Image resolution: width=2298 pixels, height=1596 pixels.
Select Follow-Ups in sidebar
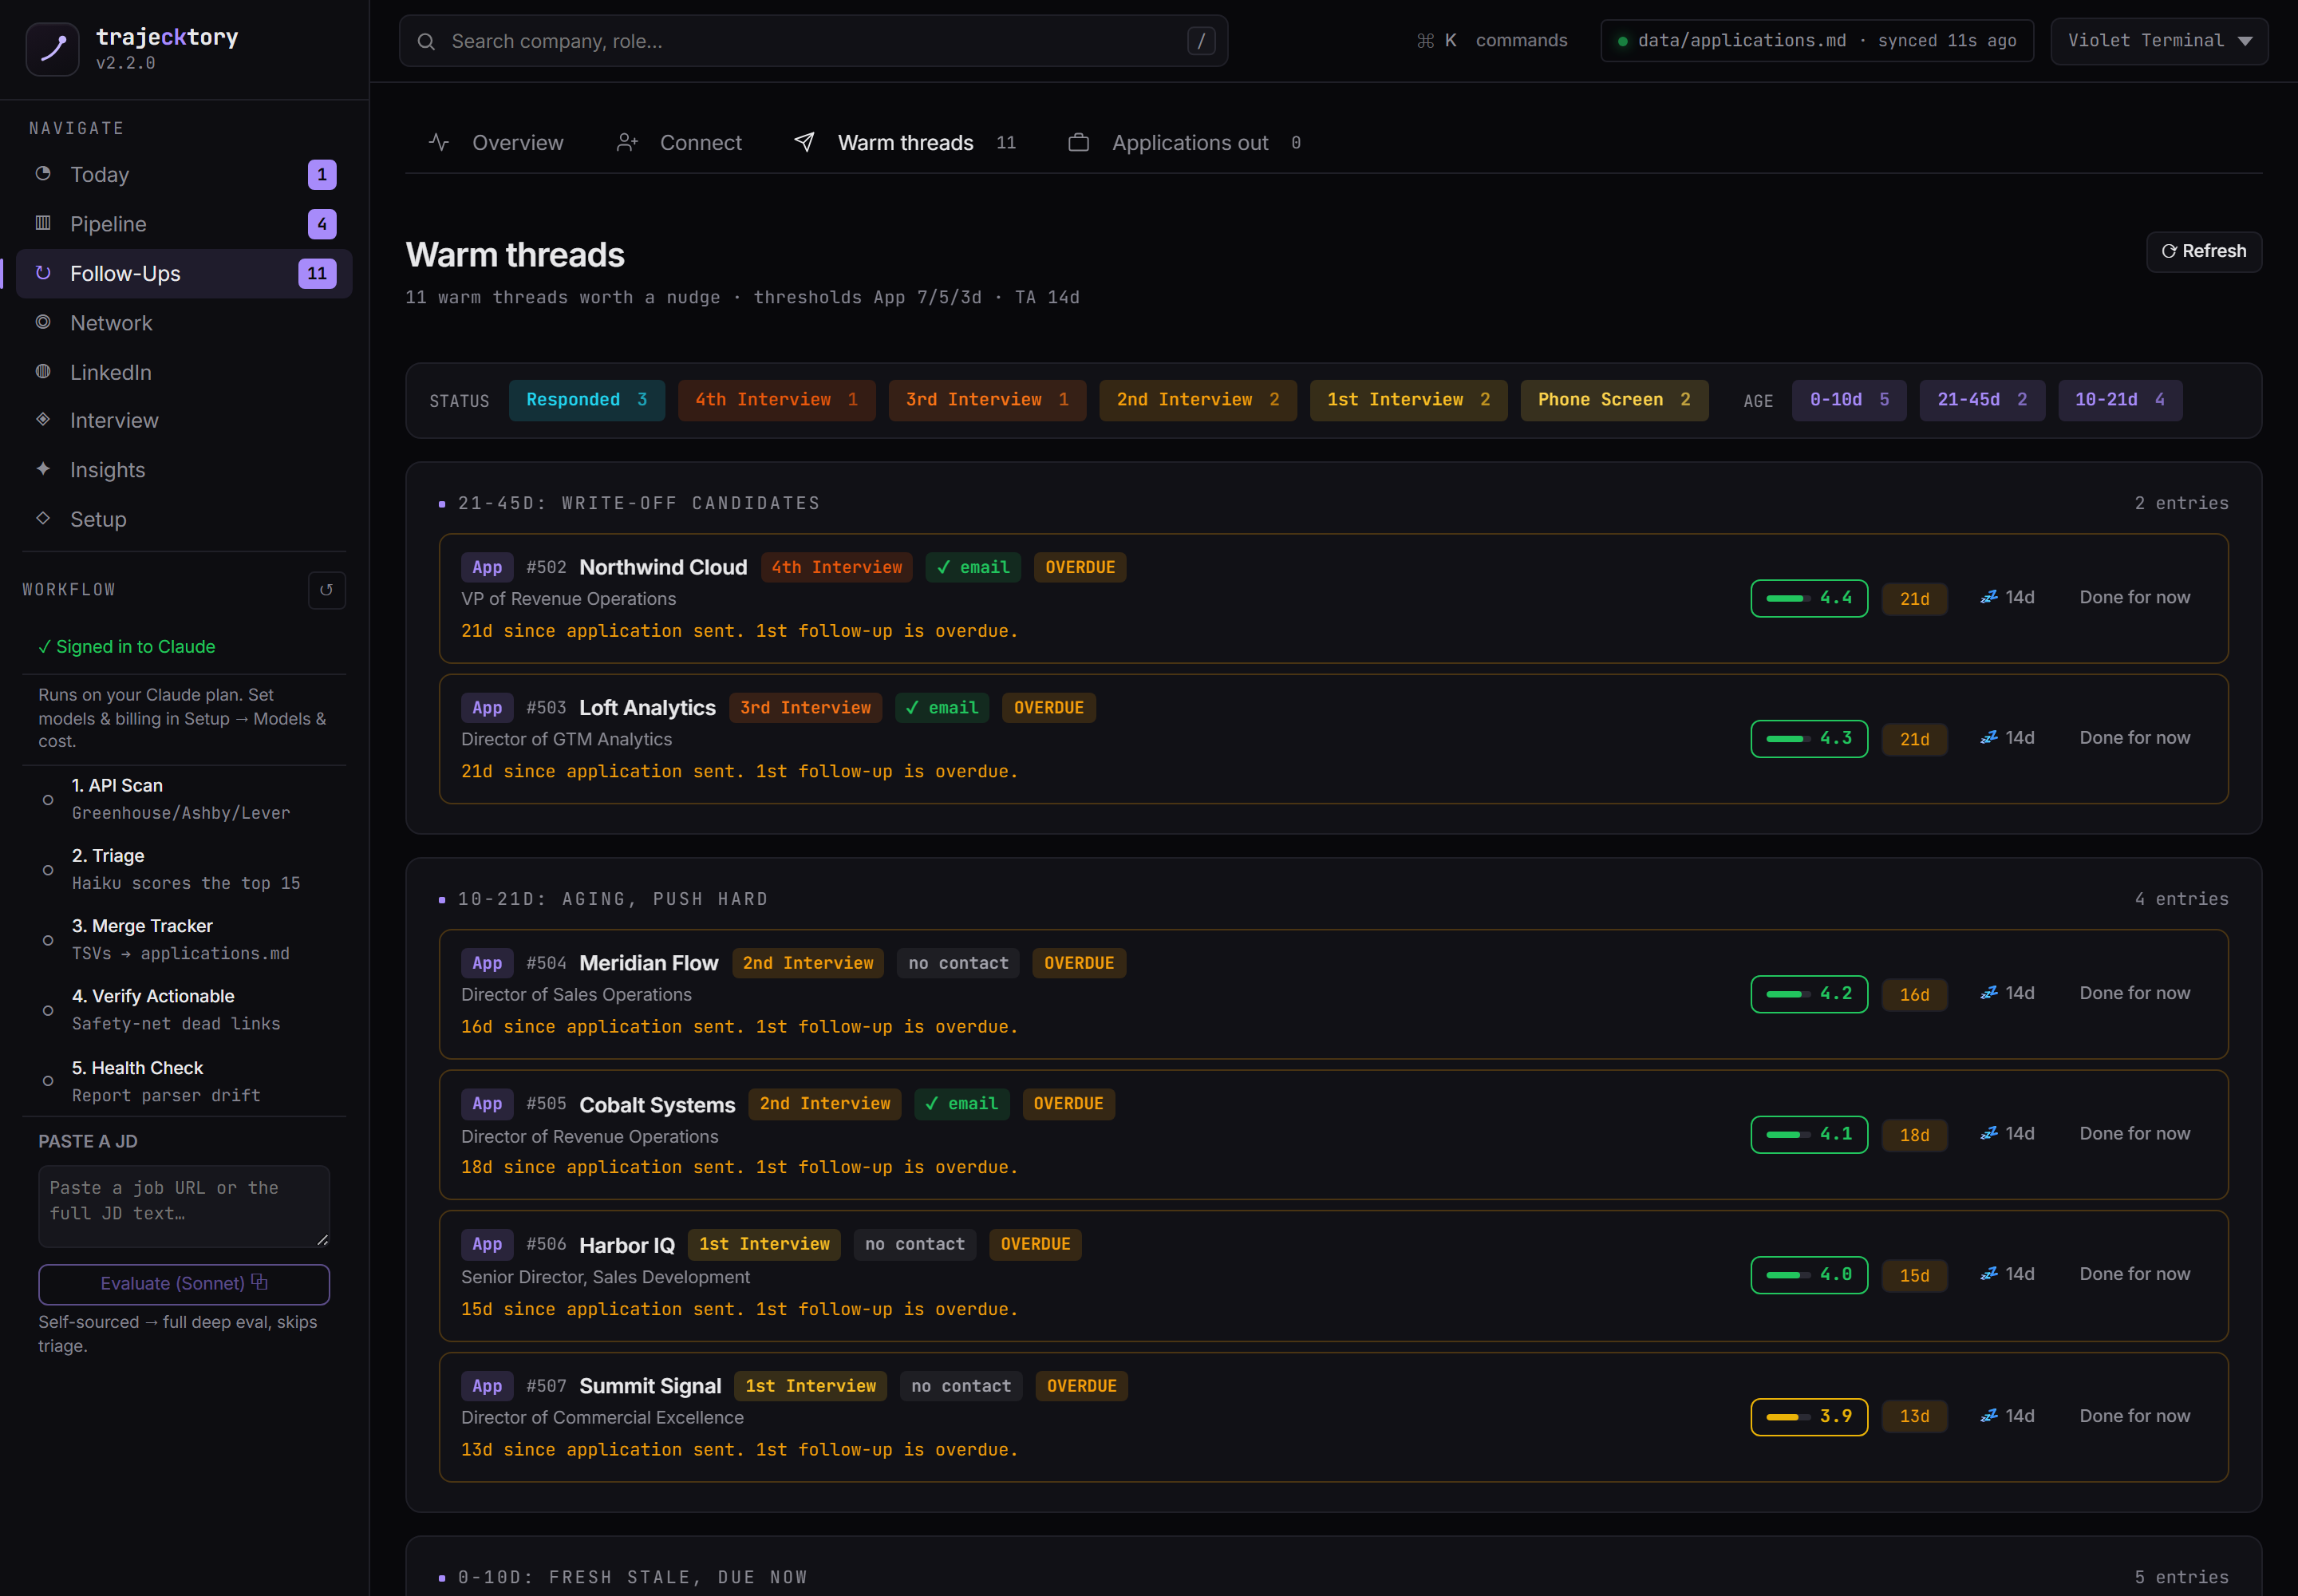[x=184, y=273]
